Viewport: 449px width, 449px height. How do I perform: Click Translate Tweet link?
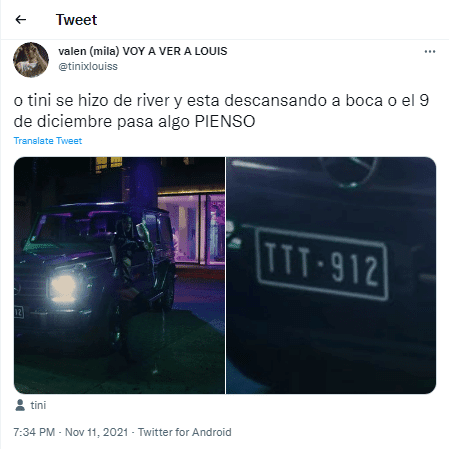point(48,141)
